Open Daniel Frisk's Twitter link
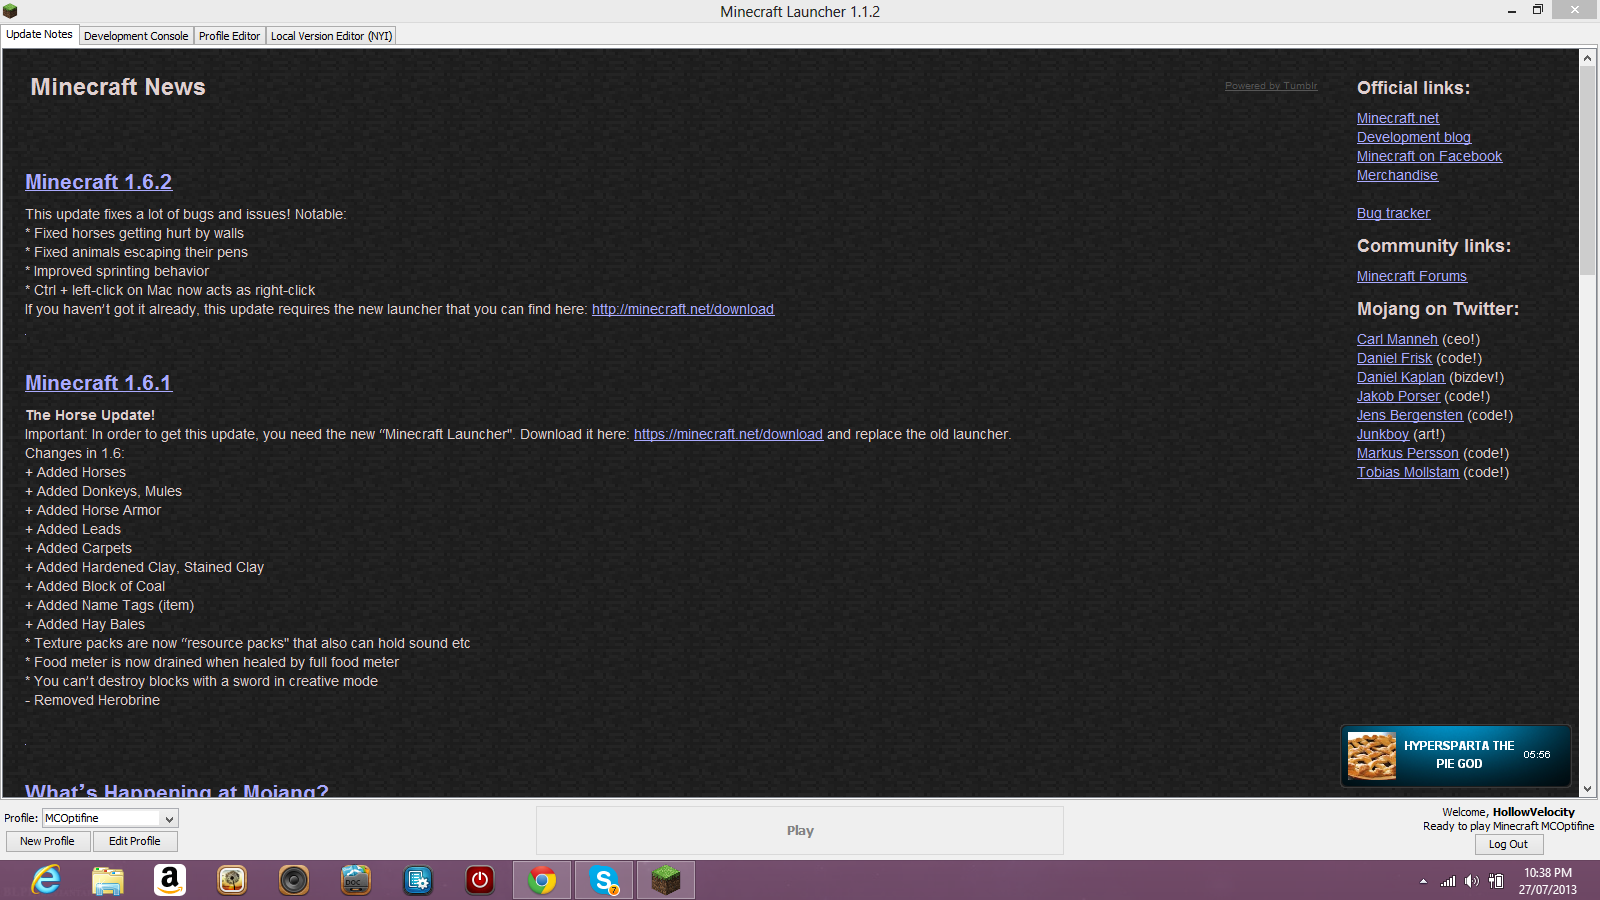 coord(1394,358)
